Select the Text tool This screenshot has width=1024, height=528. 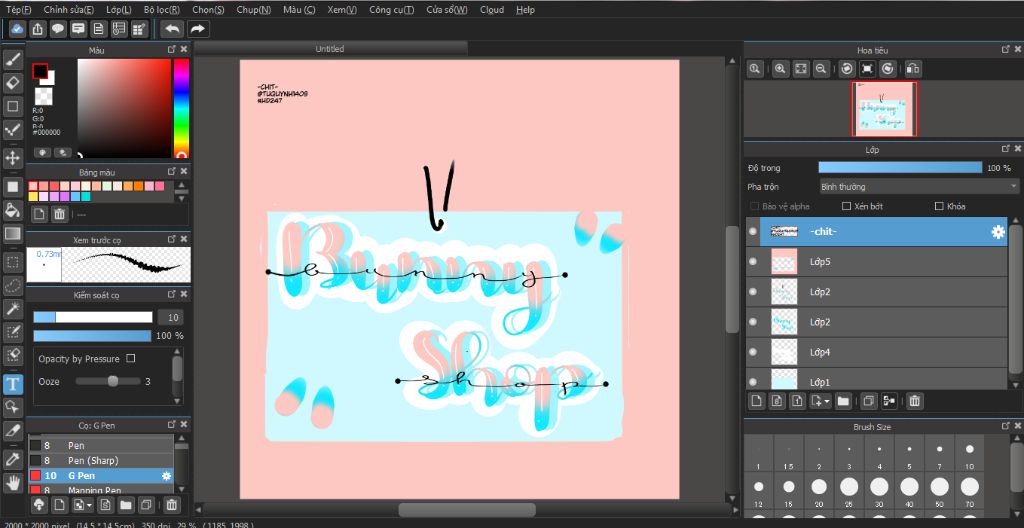tap(12, 384)
